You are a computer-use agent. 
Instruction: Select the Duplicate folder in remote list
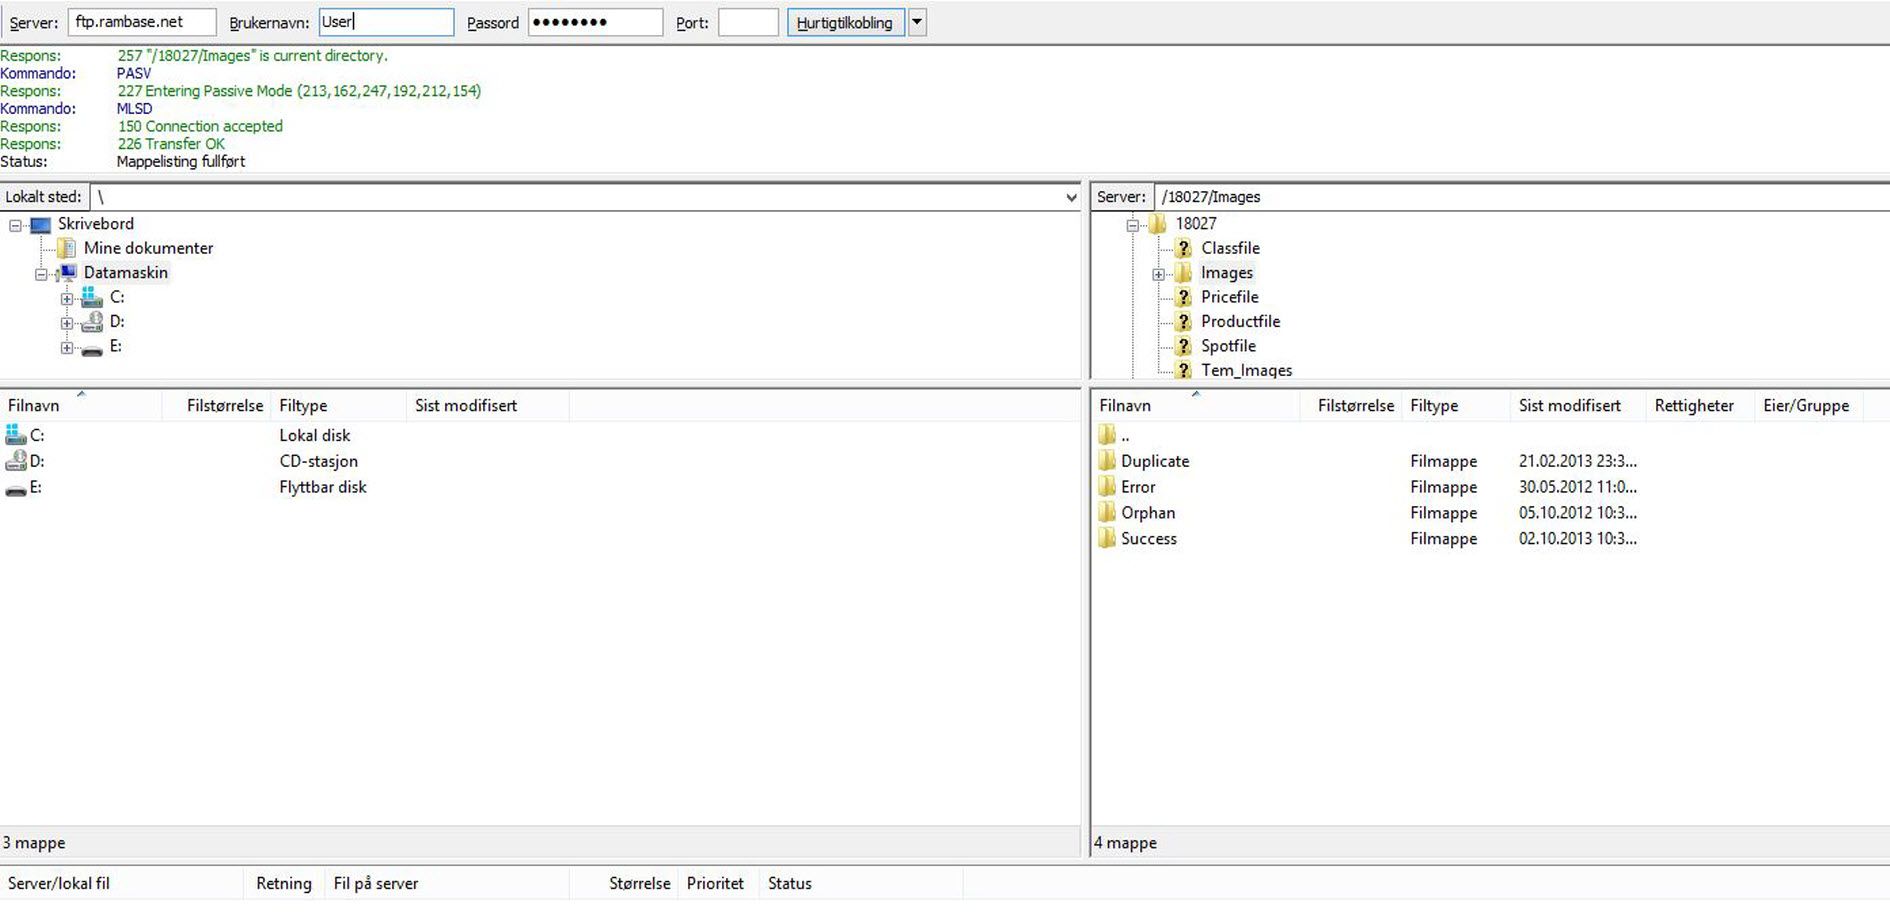pos(1154,461)
